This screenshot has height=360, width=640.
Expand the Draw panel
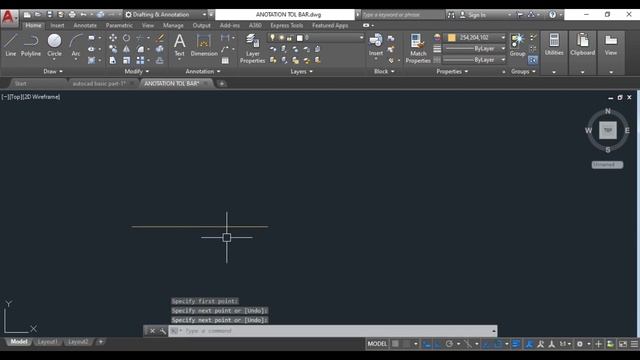(53, 71)
